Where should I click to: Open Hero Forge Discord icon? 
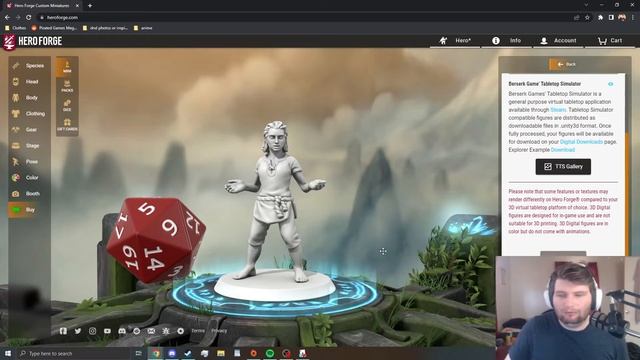122,331
